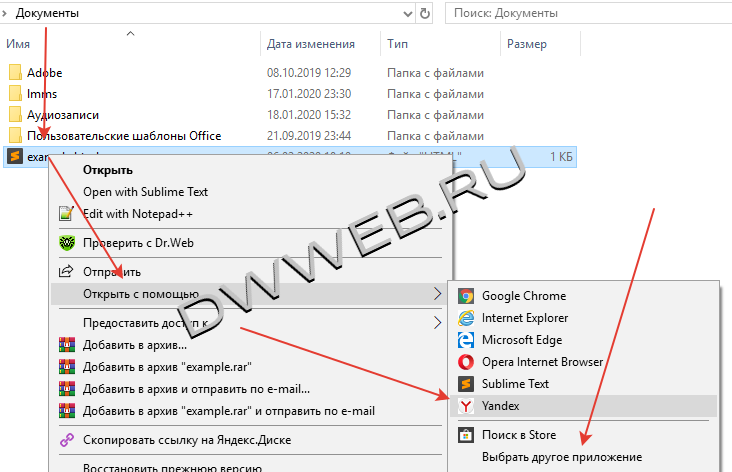The width and height of the screenshot is (732, 472).
Task: Expand the Предоставить доступ к submenu arrow
Action: tap(437, 323)
